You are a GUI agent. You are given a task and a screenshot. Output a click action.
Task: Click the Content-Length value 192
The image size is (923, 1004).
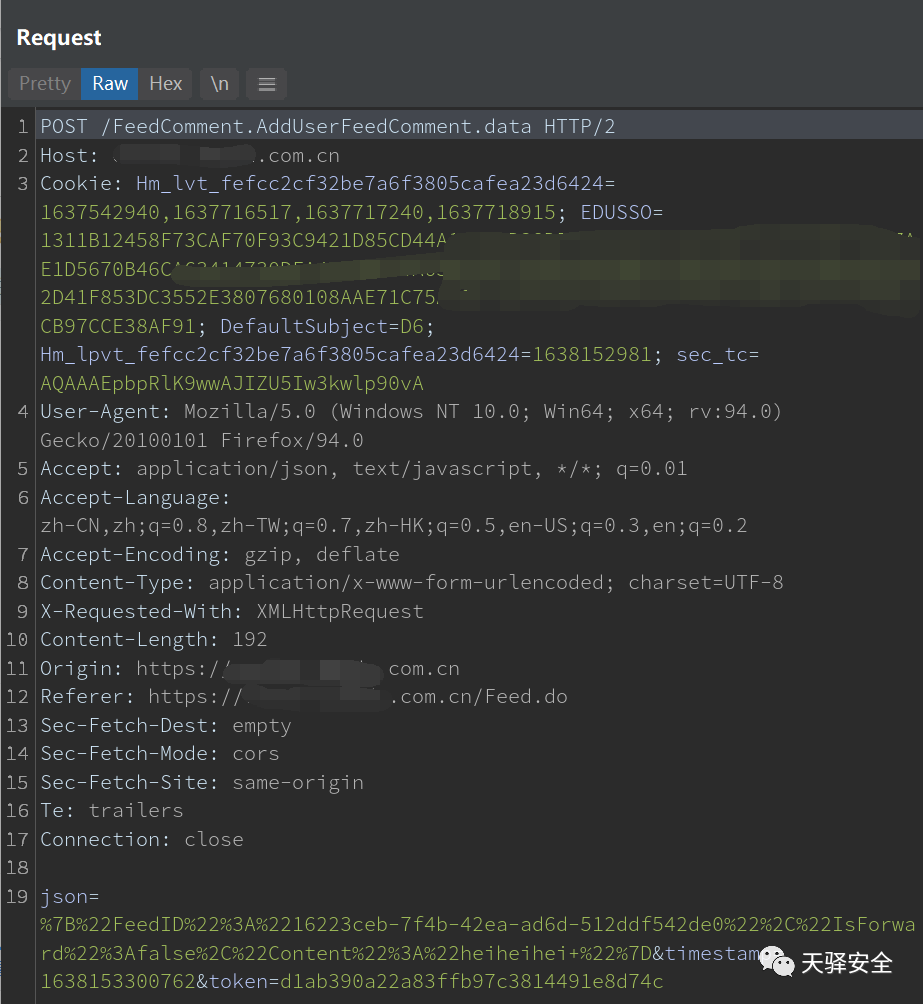[250, 639]
